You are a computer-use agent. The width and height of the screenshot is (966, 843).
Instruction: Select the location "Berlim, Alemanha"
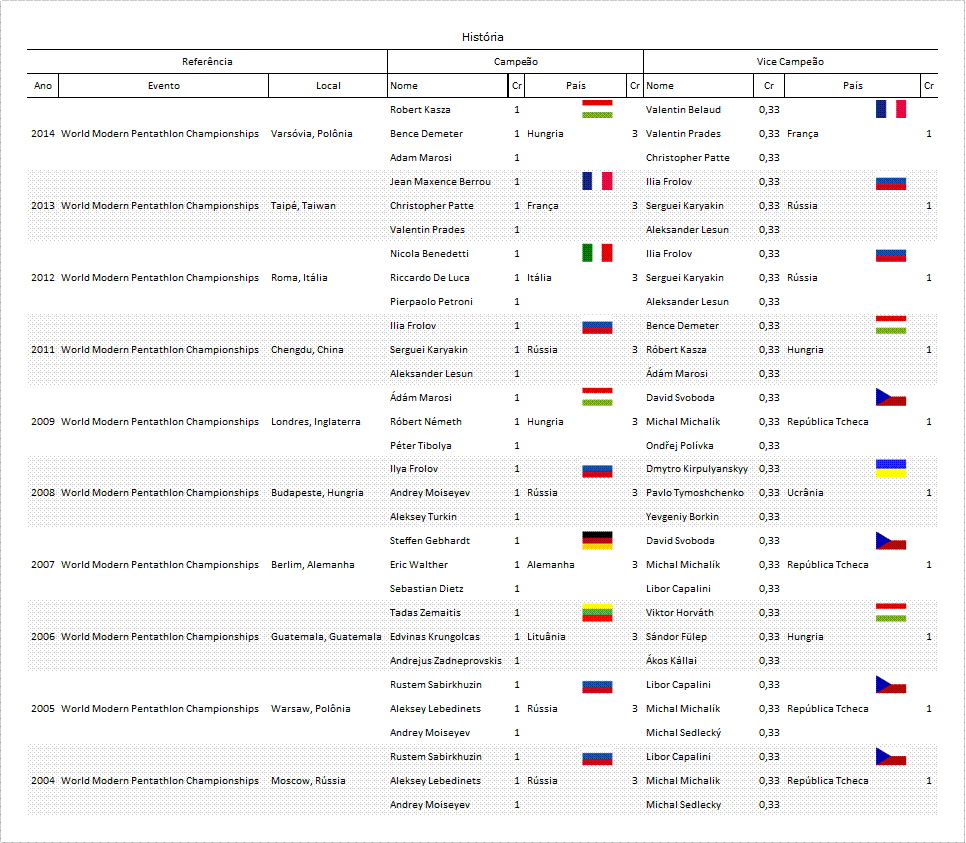[x=313, y=564]
